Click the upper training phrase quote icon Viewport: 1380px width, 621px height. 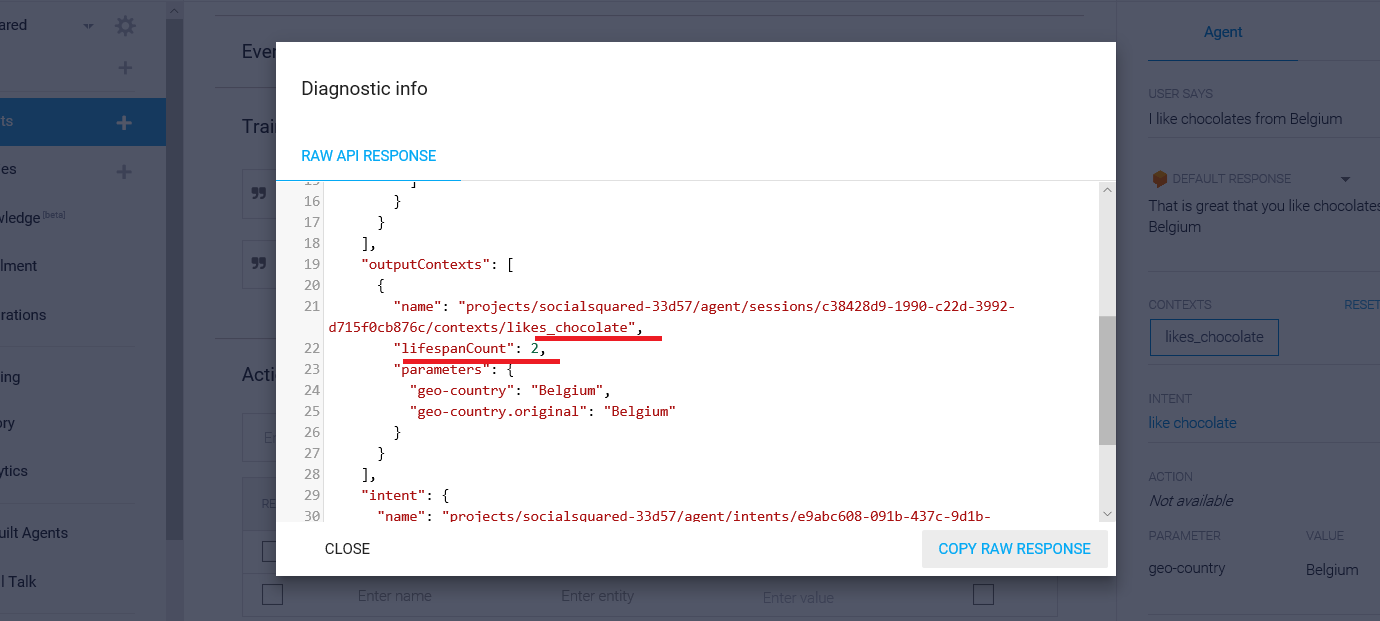[259, 194]
